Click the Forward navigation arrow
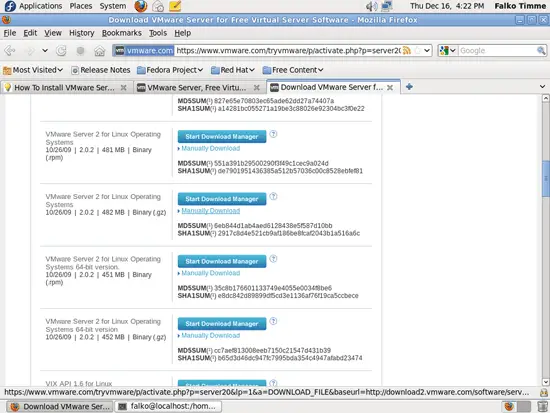This screenshot has height=413, width=550. 30,51
